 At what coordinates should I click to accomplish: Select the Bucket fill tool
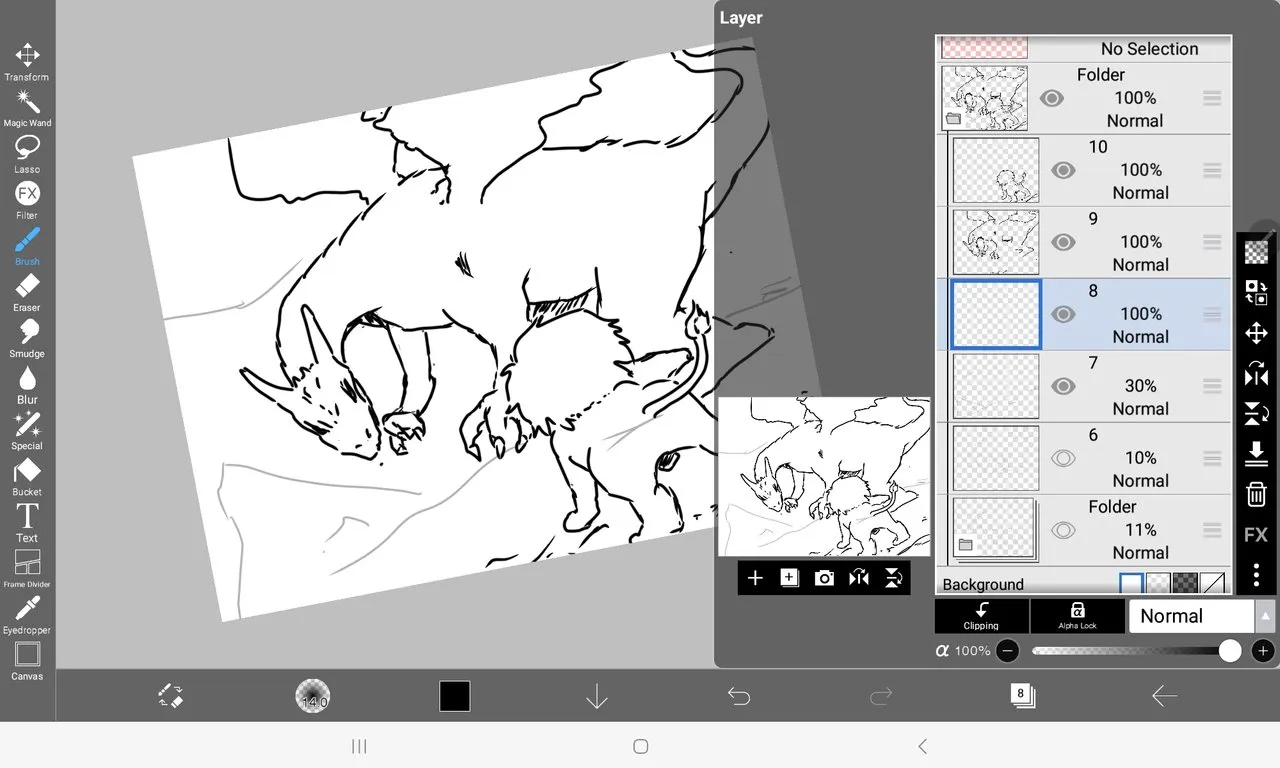[27, 477]
